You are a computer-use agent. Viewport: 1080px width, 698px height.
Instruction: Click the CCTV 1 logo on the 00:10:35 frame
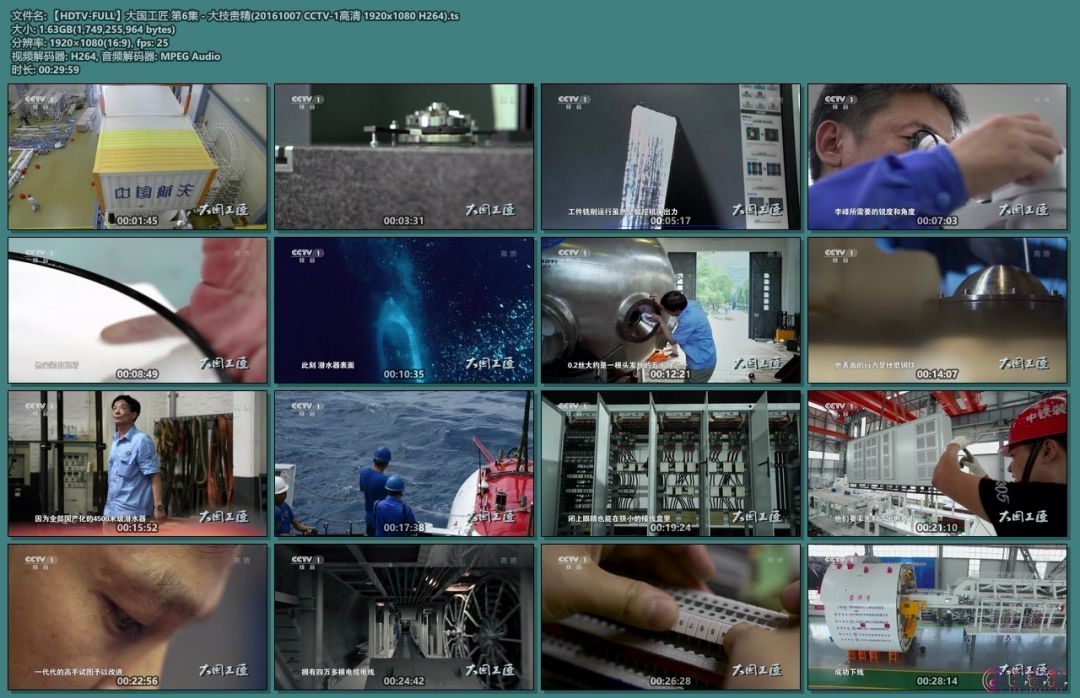pos(307,255)
